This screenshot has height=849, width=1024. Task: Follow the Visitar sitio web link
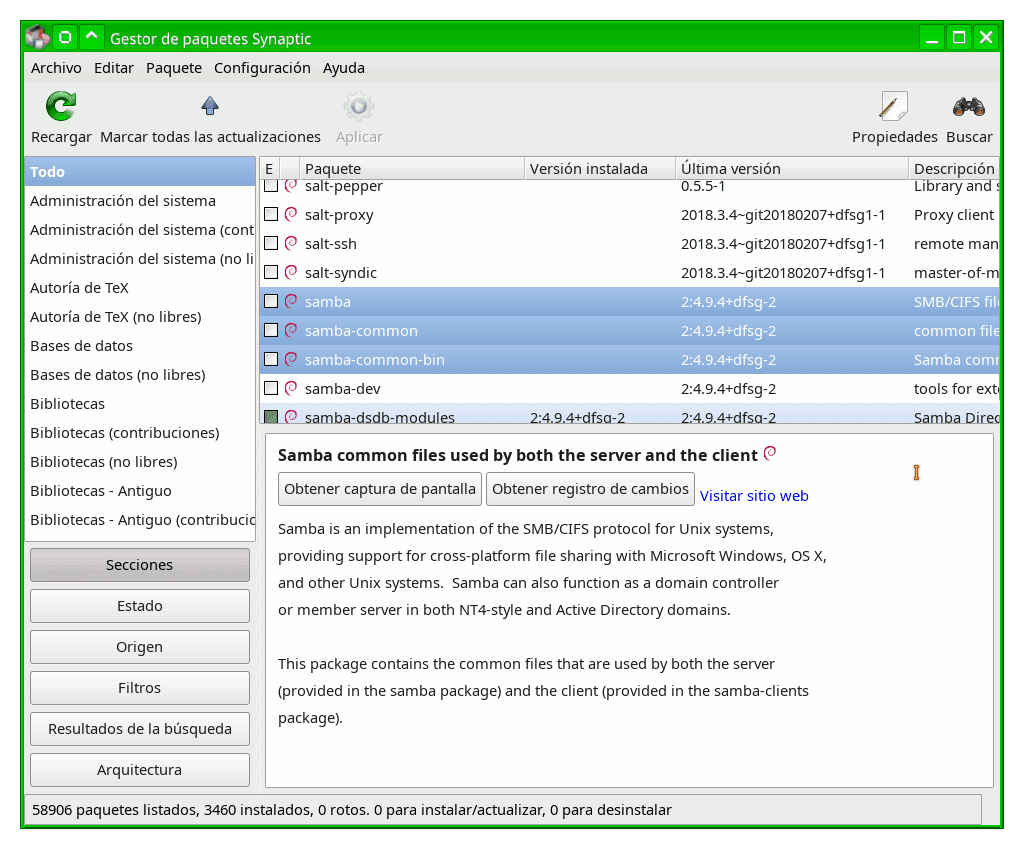pyautogui.click(x=754, y=495)
